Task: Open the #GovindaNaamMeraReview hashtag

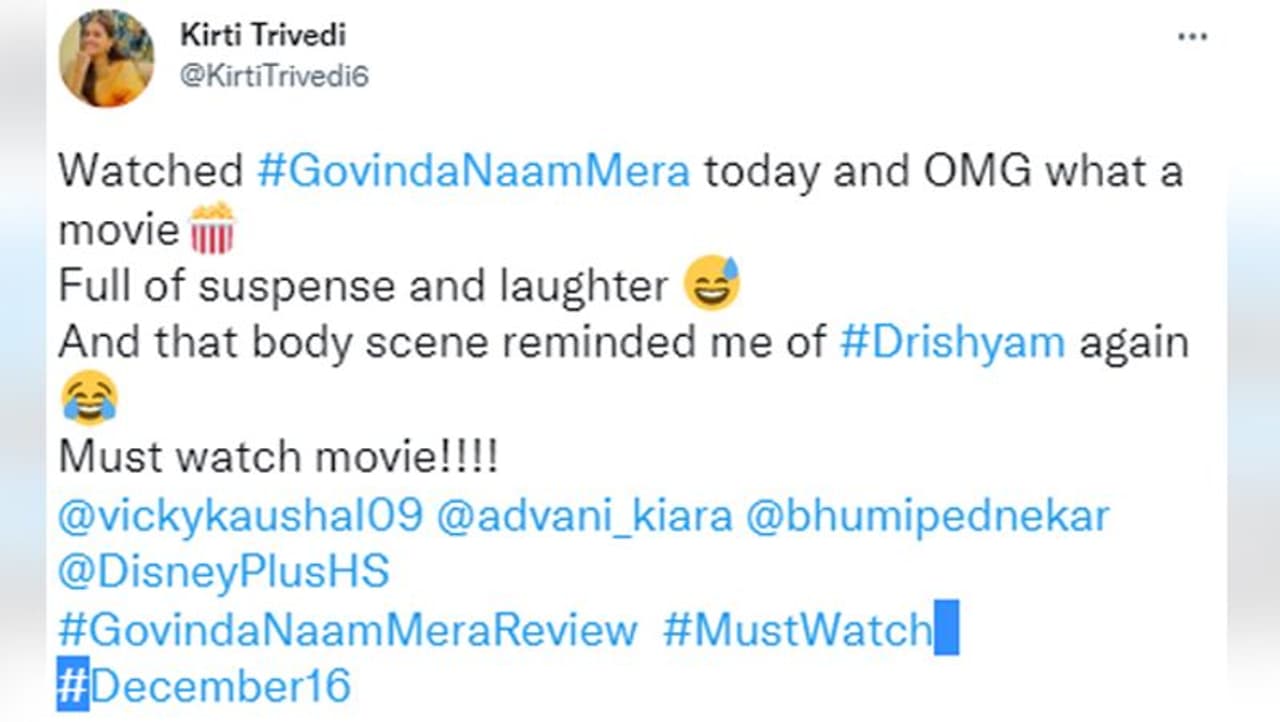Action: [347, 630]
